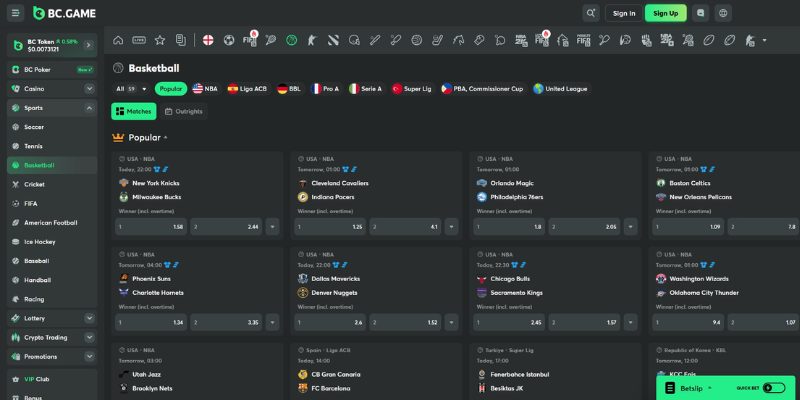Switch to the Outrights tab

(x=184, y=111)
